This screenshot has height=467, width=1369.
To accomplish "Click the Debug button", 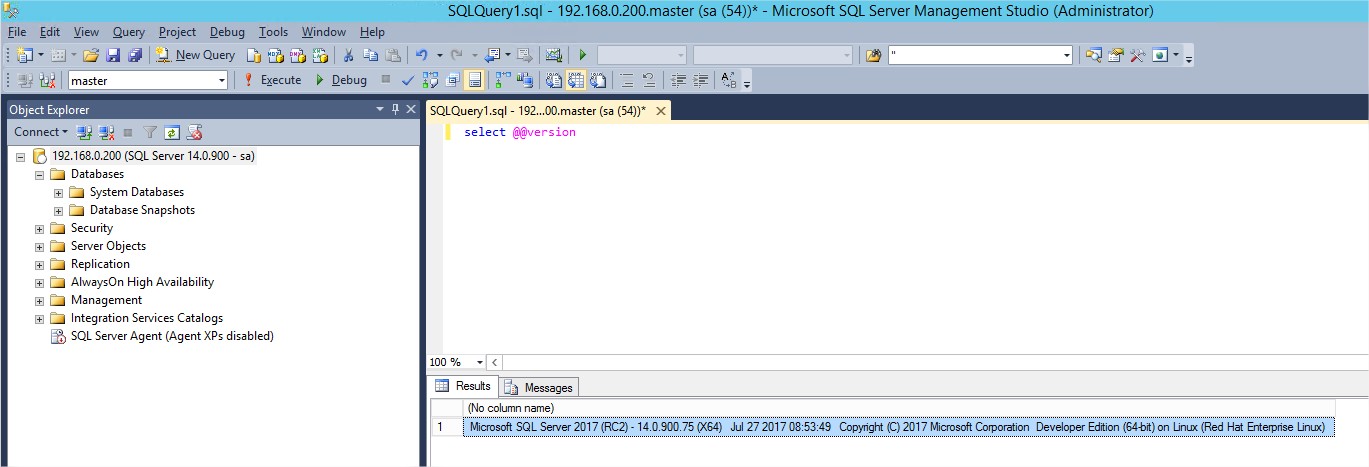I will 342,80.
